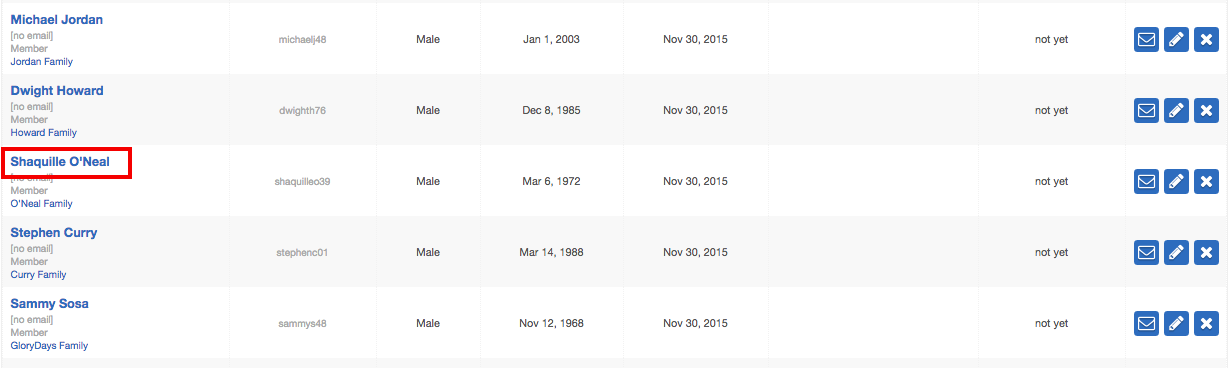Open Michael Jordan's profile link

(57, 20)
